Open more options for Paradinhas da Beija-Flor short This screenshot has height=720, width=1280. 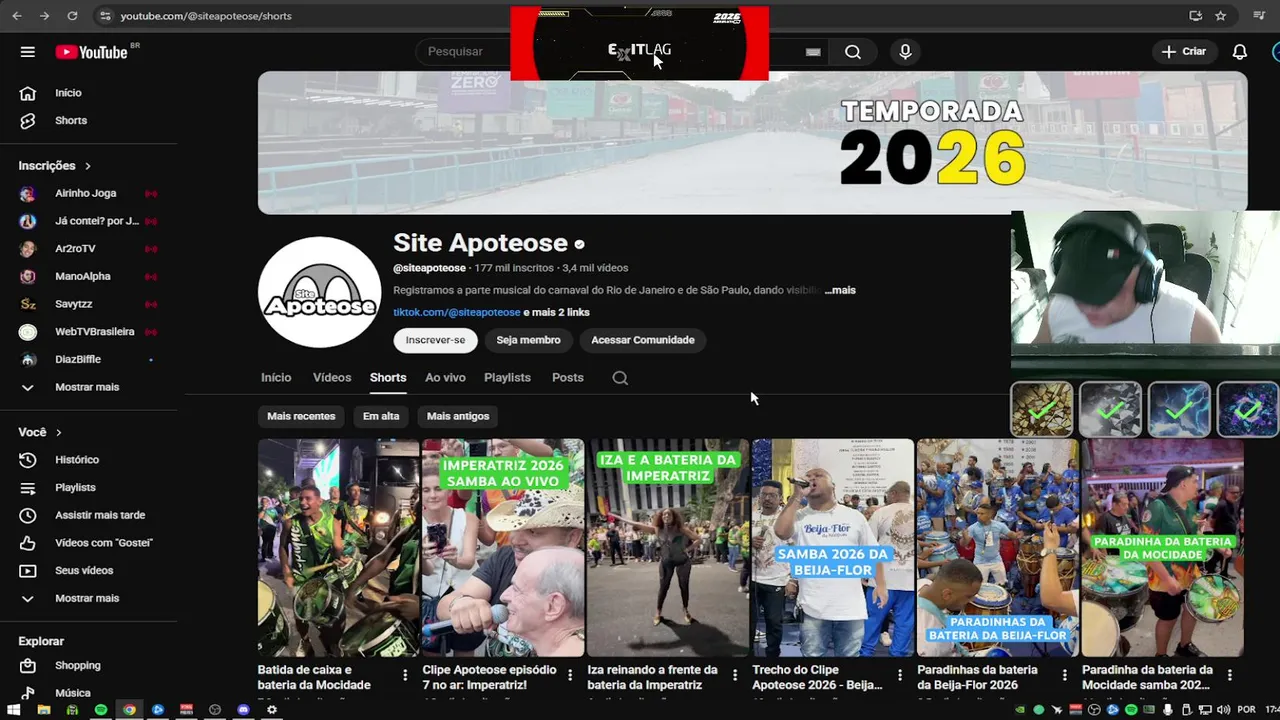click(x=1064, y=675)
